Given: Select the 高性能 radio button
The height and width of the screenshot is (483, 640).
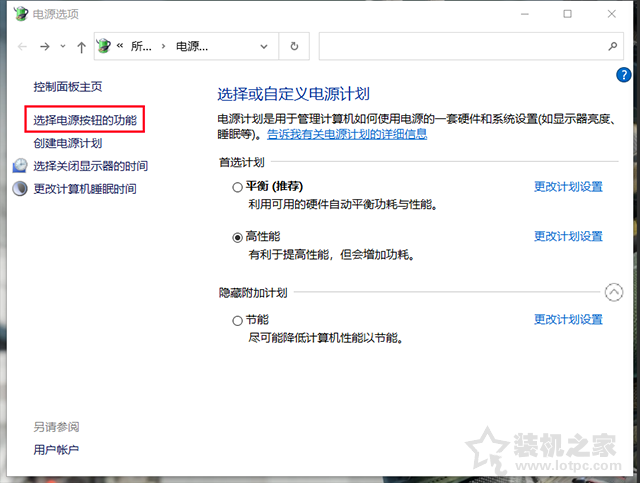Looking at the screenshot, I should 237,237.
